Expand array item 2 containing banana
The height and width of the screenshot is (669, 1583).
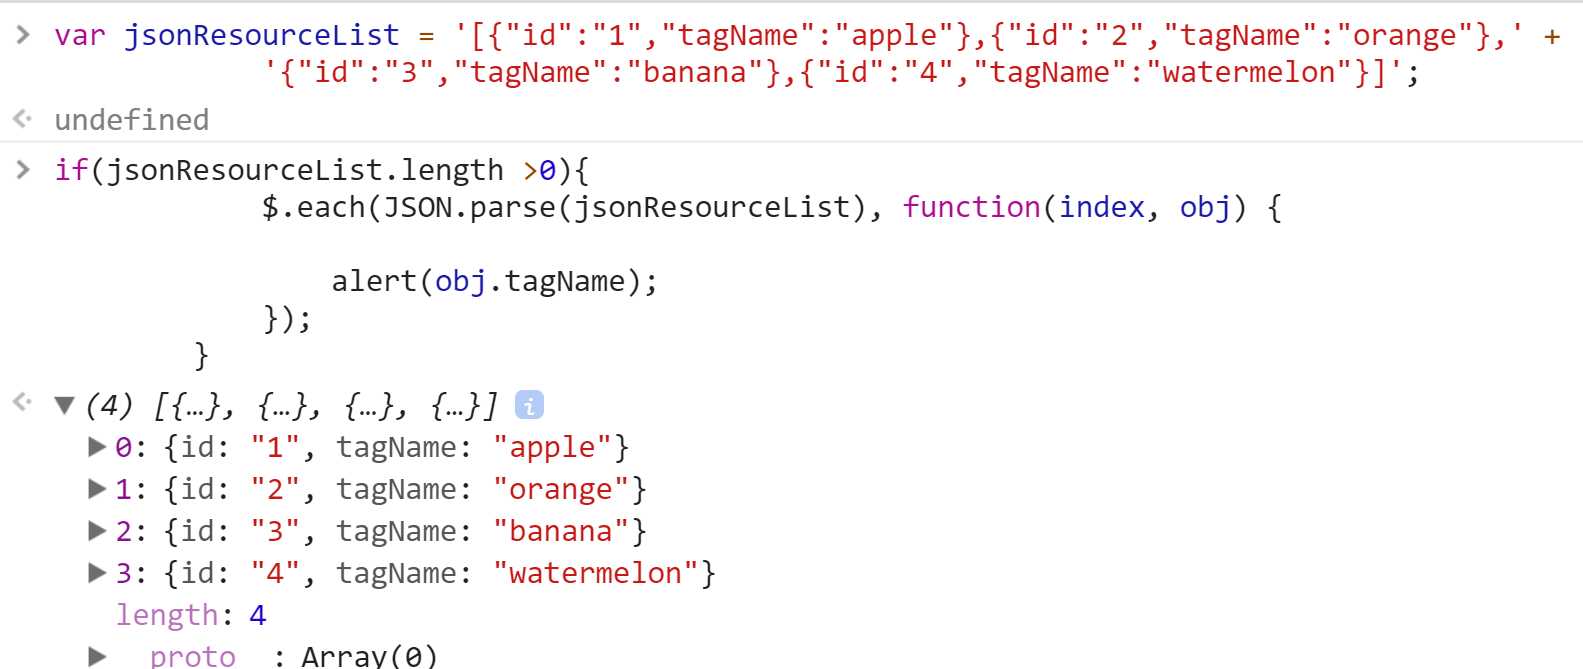click(x=97, y=531)
